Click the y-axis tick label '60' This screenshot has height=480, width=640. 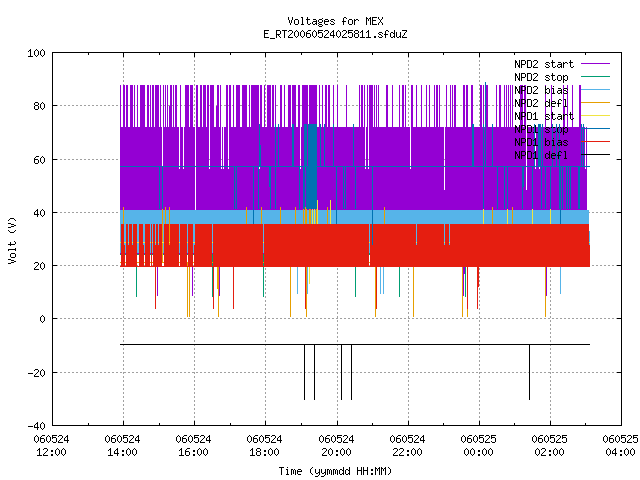click(x=40, y=160)
